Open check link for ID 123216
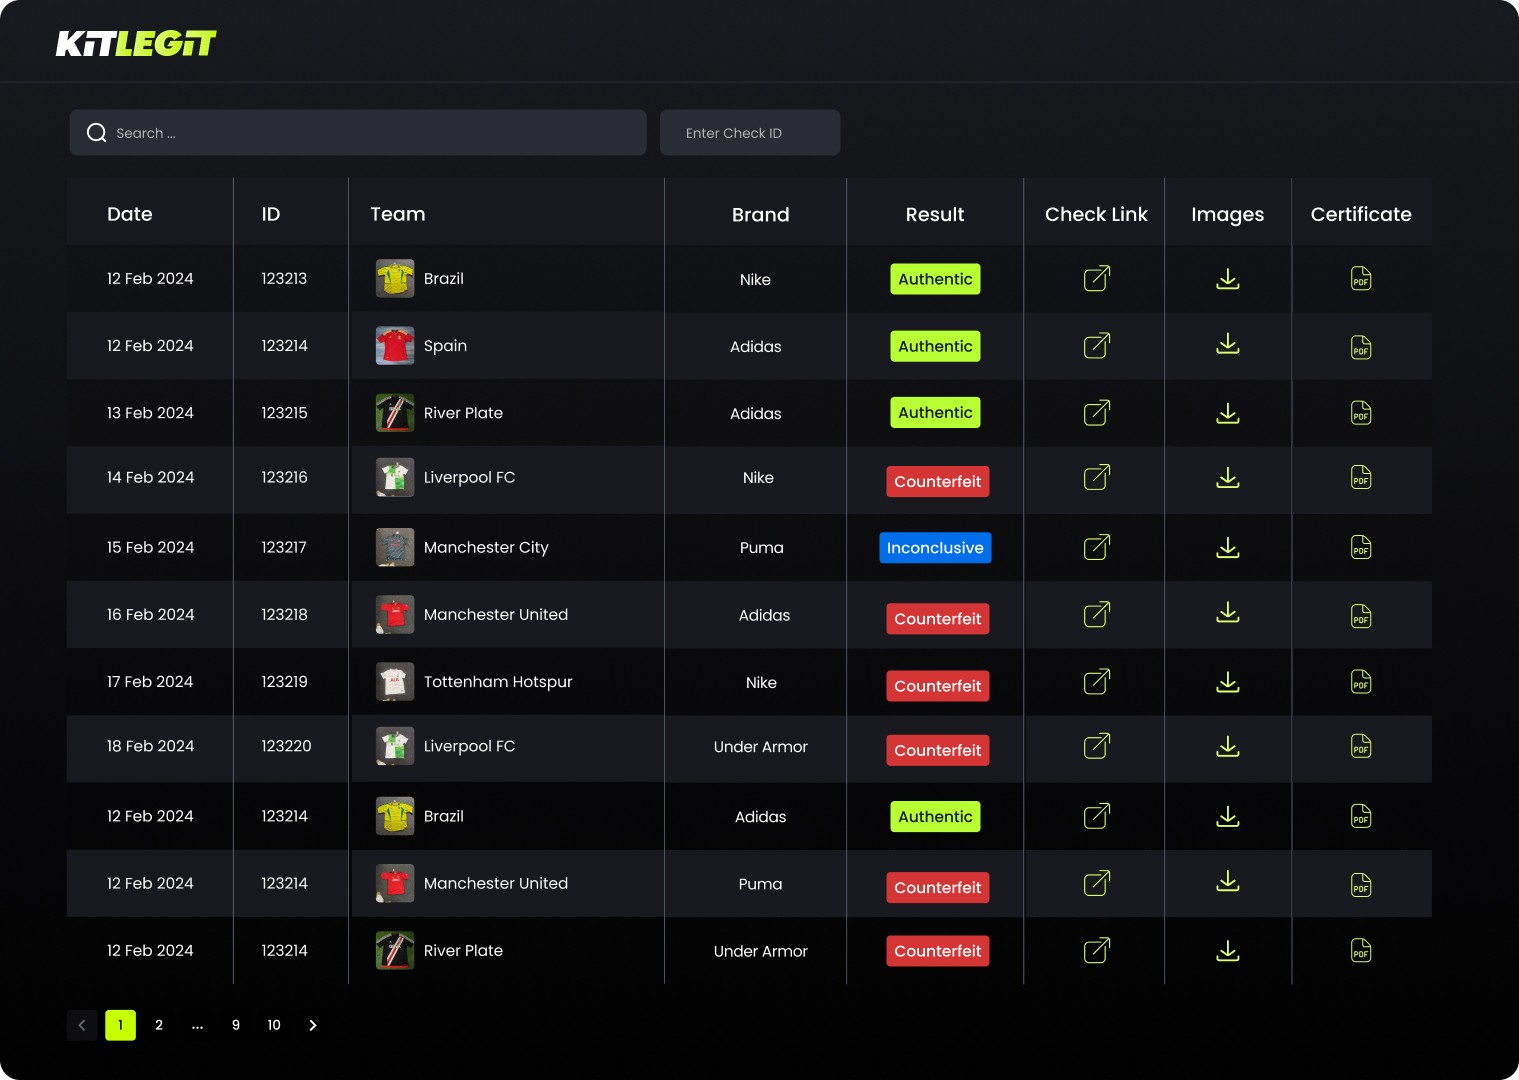This screenshot has width=1519, height=1080. tap(1097, 477)
